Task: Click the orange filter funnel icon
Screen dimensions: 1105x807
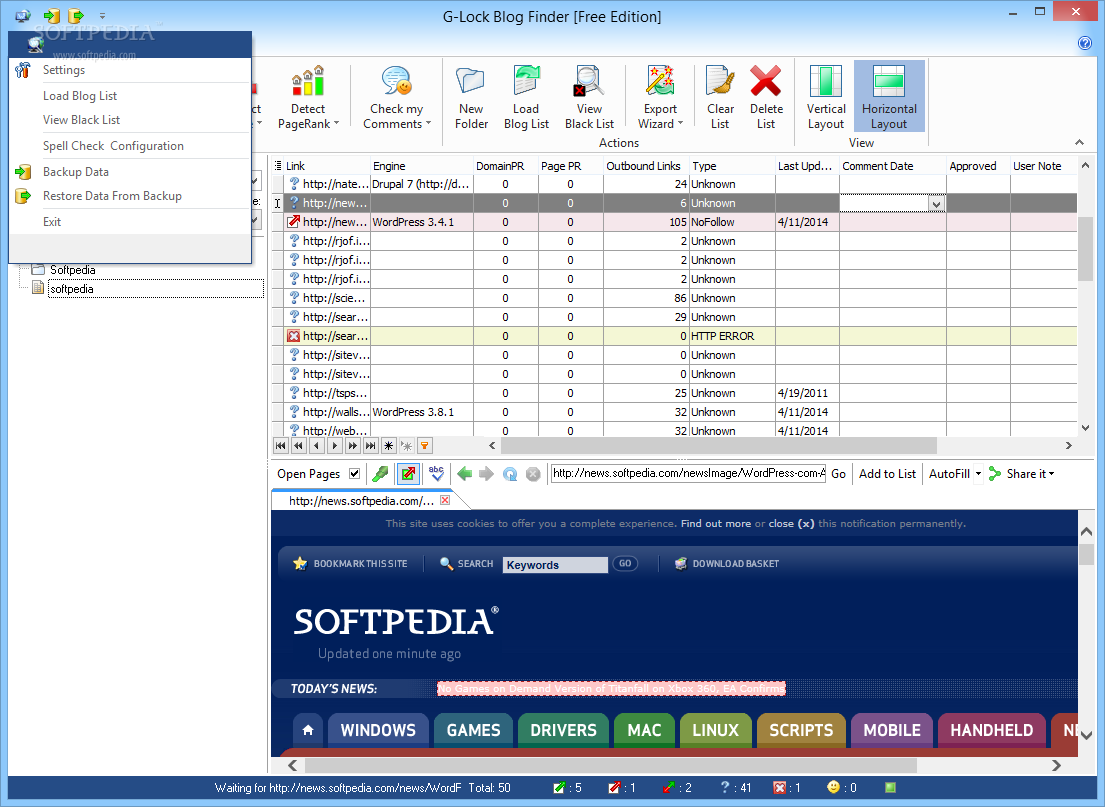Action: [x=424, y=445]
